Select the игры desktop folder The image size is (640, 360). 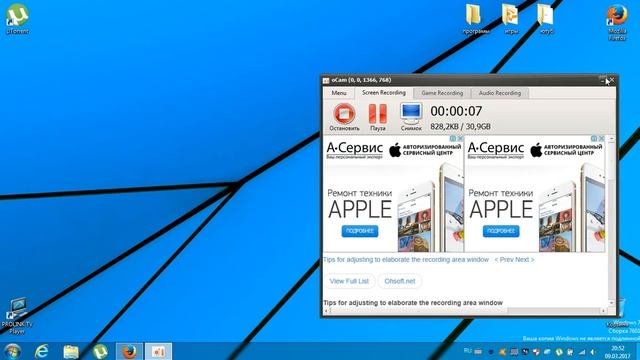pyautogui.click(x=511, y=19)
